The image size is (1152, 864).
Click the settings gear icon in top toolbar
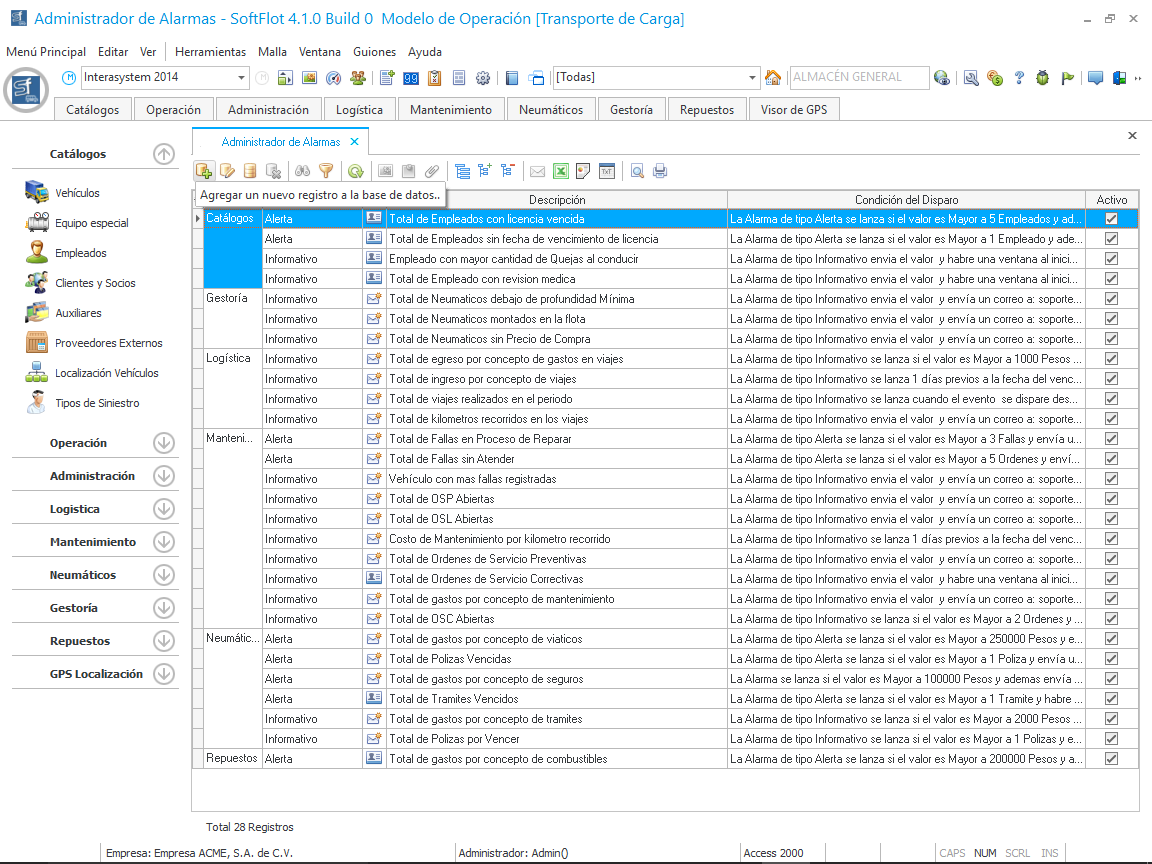point(483,78)
